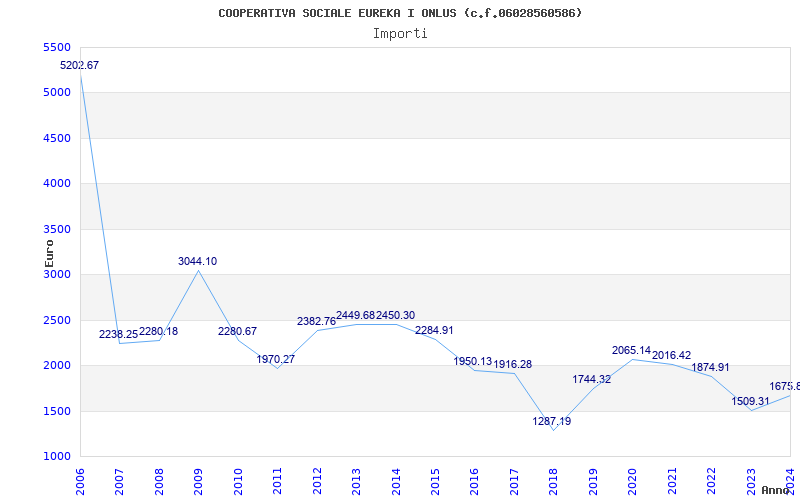Select the data label 2065.14
The width and height of the screenshot is (800, 500).
(632, 351)
